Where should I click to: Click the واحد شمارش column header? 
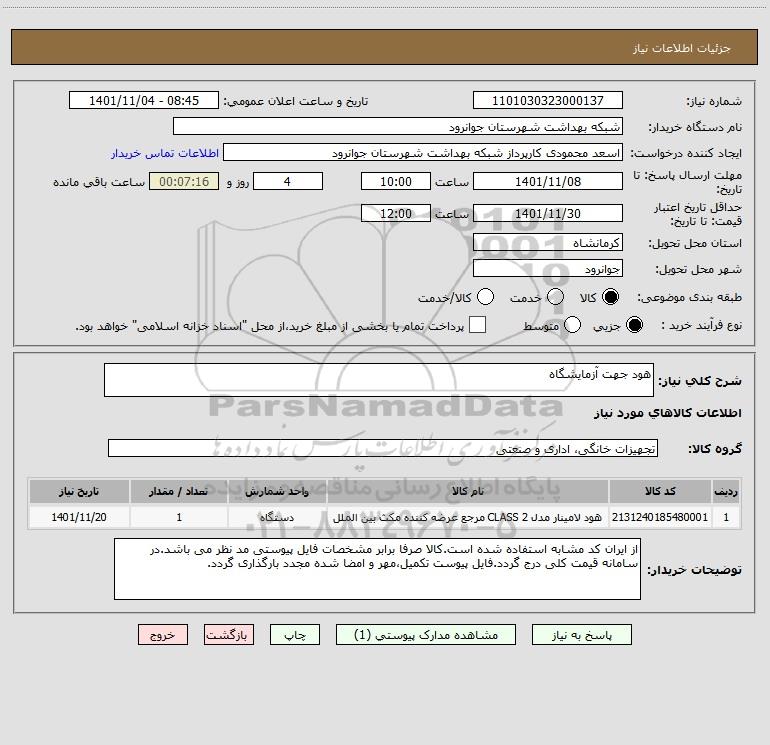(277, 491)
